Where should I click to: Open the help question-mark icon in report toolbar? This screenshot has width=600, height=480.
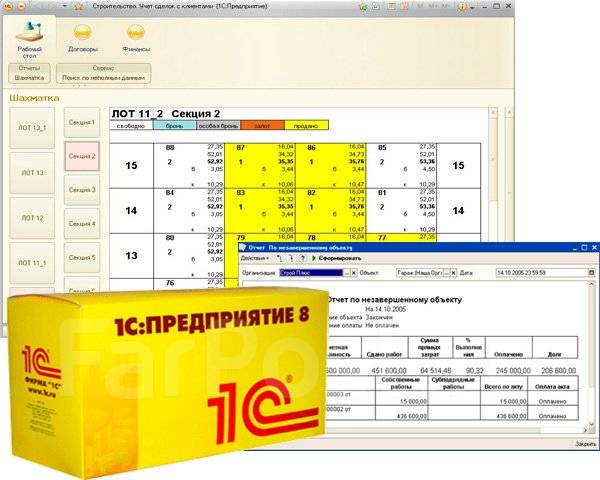click(302, 258)
